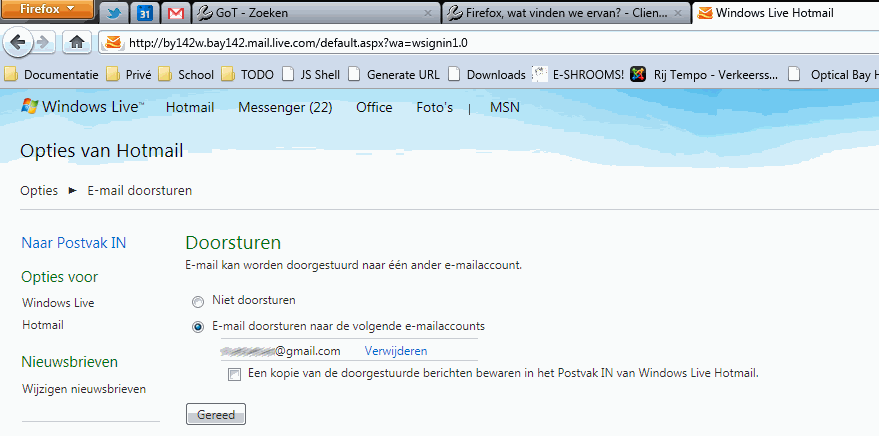Image resolution: width=879 pixels, height=436 pixels.
Task: Open the E-SHROOMS! bookmark
Action: point(578,75)
